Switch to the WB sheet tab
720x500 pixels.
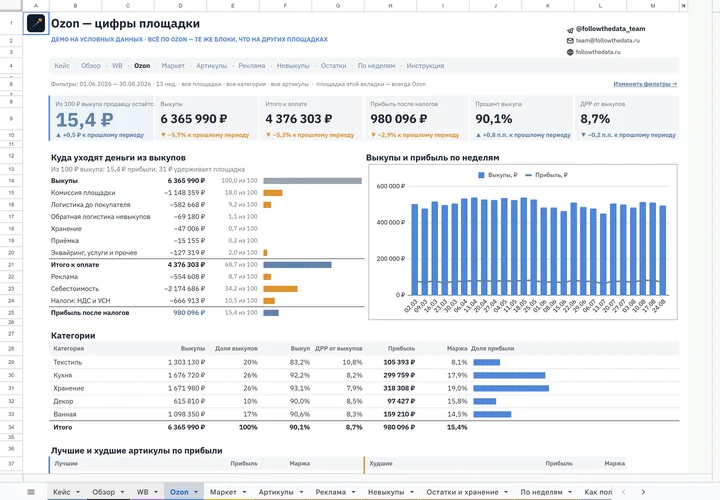142,492
